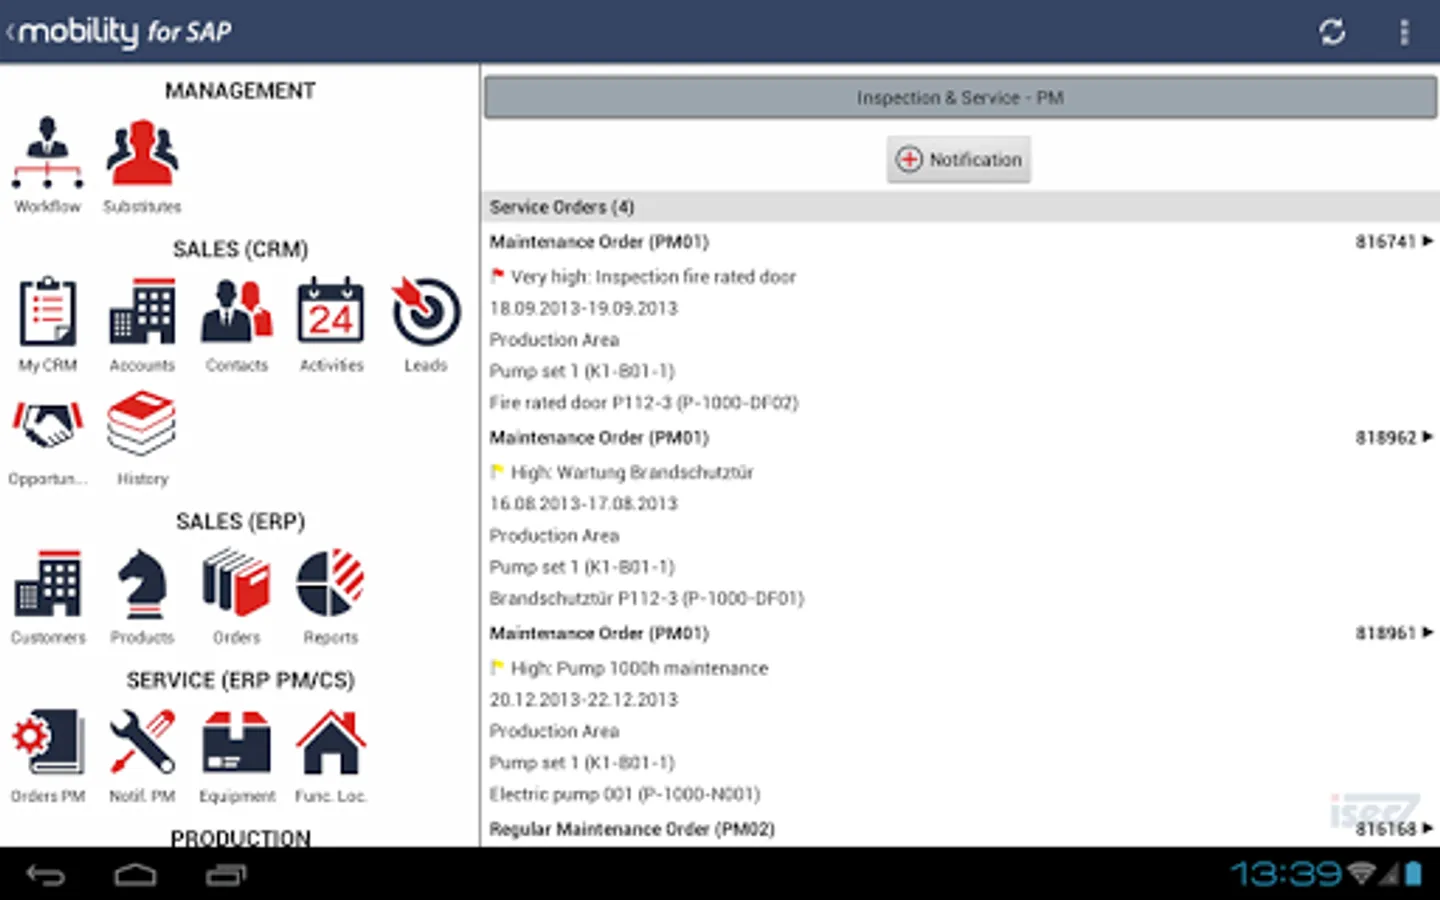
Task: Open the Orders PM icon
Action: (47, 742)
